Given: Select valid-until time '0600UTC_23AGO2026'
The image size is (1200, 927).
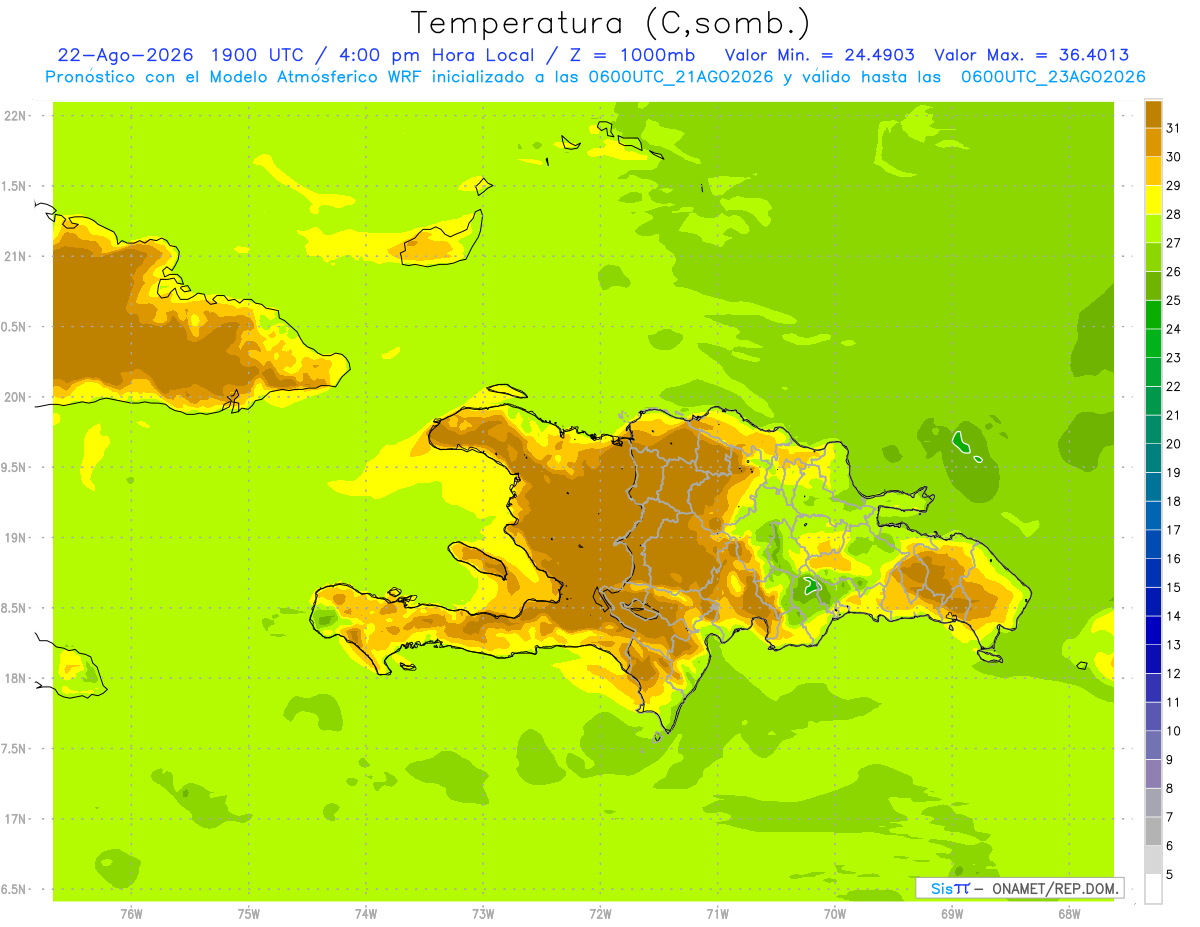Looking at the screenshot, I should tap(1053, 77).
